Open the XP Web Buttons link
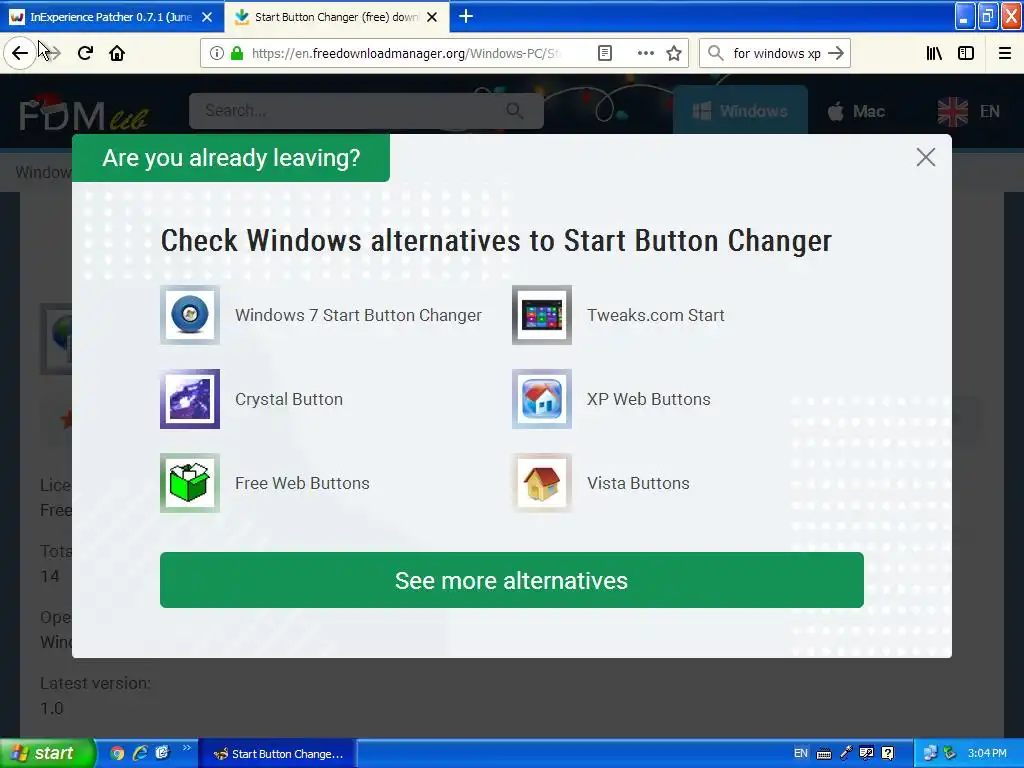Viewport: 1024px width, 768px height. 648,399
